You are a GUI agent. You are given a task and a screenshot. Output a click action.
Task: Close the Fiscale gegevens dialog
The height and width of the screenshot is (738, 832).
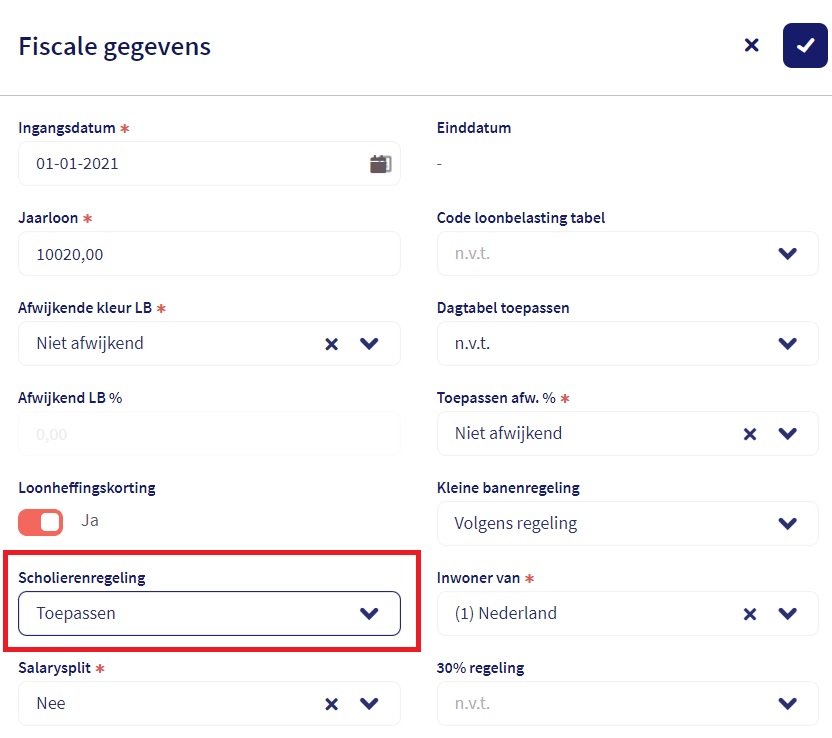[752, 45]
